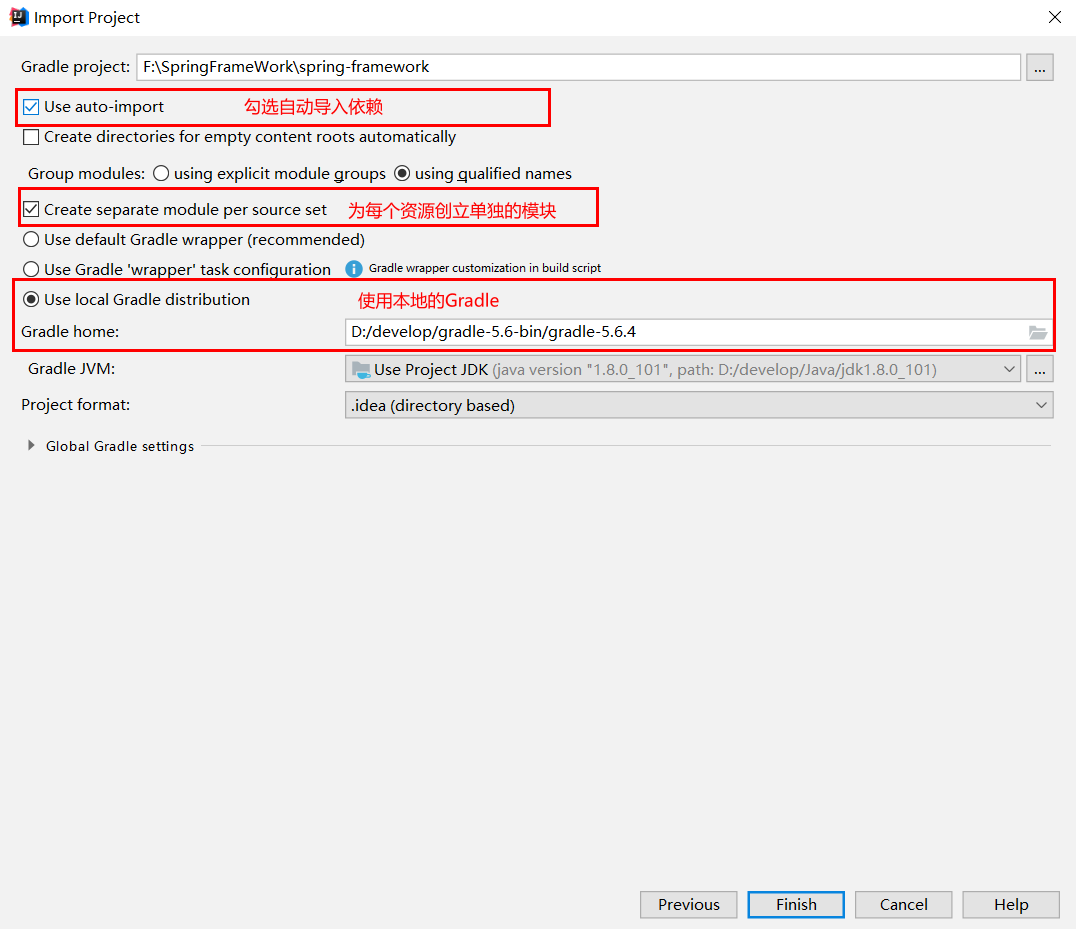The image size is (1076, 929).
Task: Open the Project format dropdown
Action: 699,405
